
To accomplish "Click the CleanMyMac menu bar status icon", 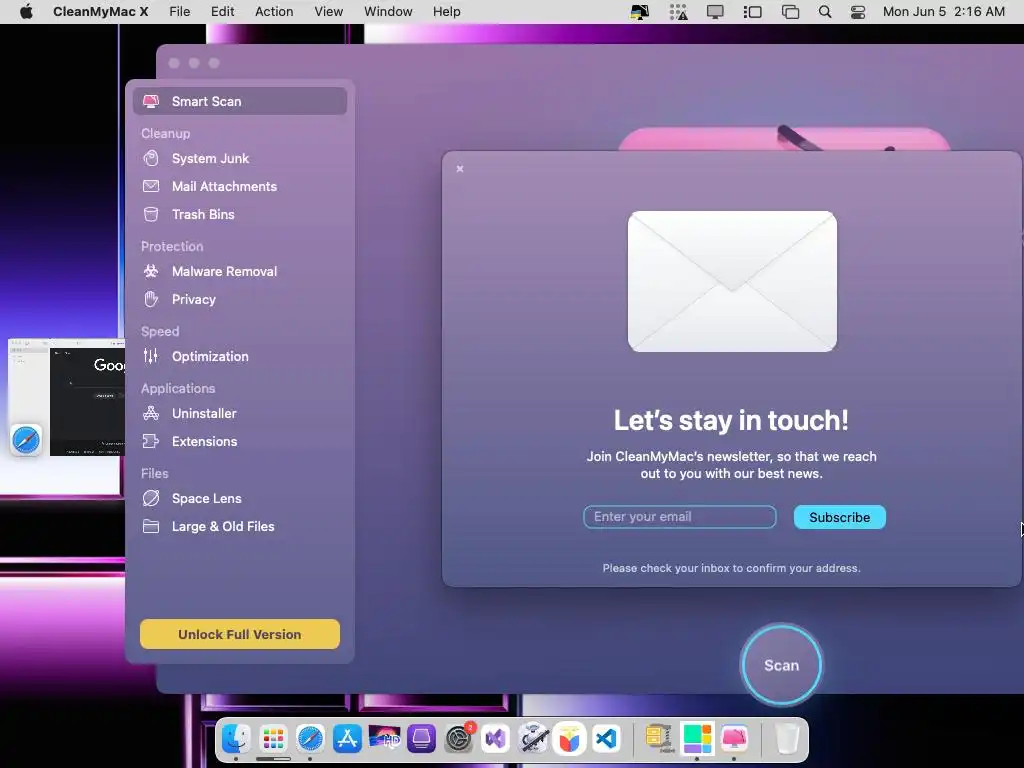I will pyautogui.click(x=639, y=12).
